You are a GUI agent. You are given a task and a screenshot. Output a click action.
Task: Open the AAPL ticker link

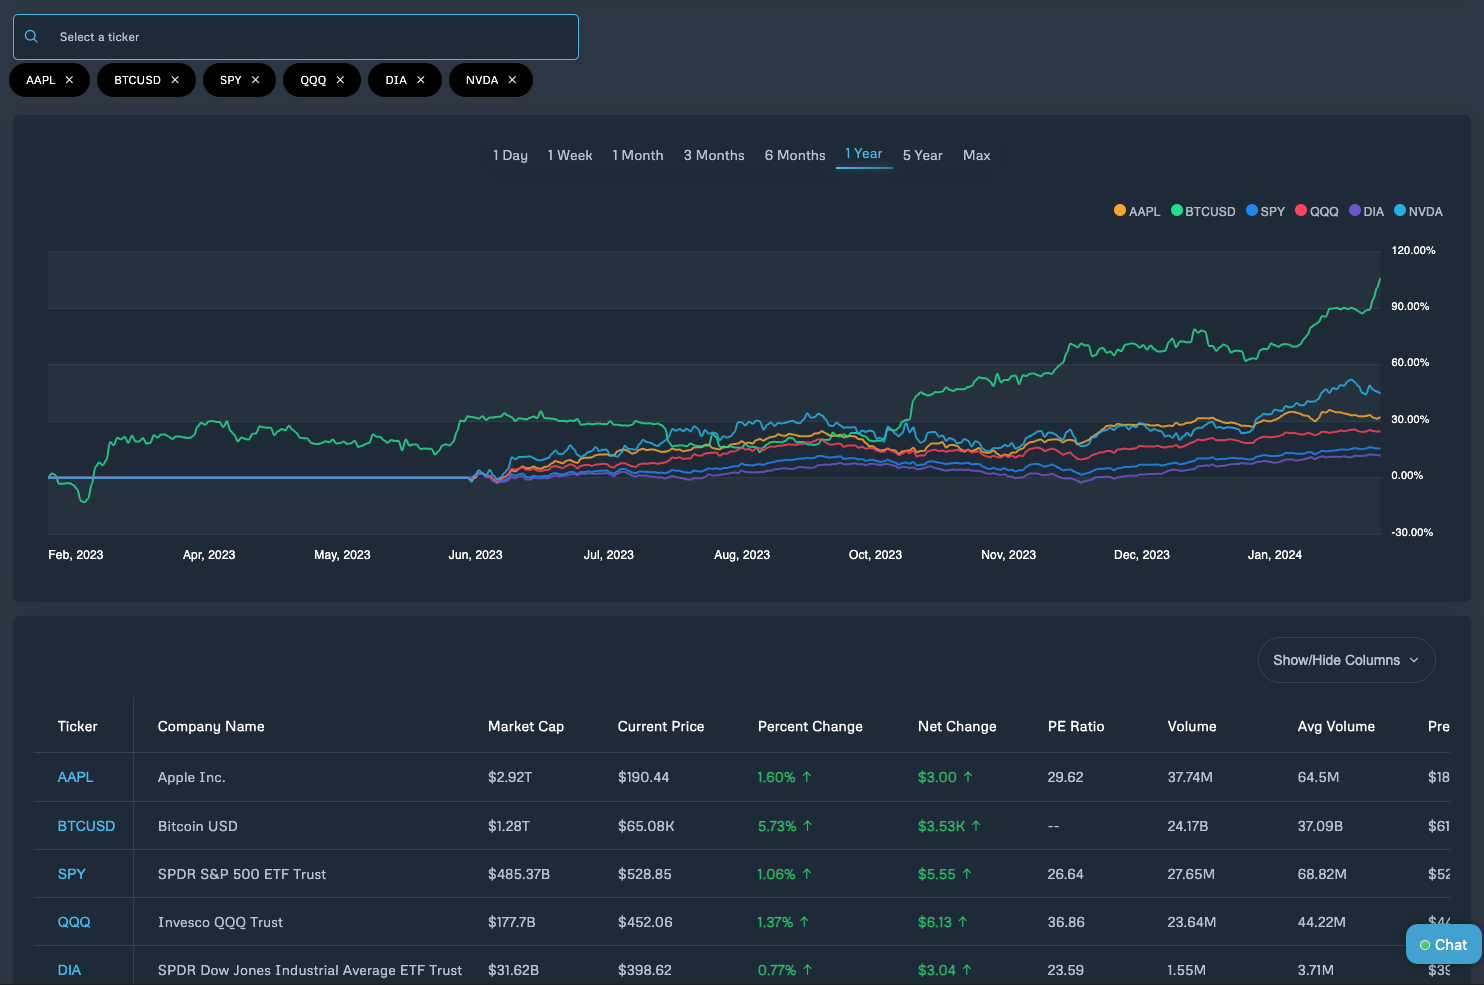75,777
